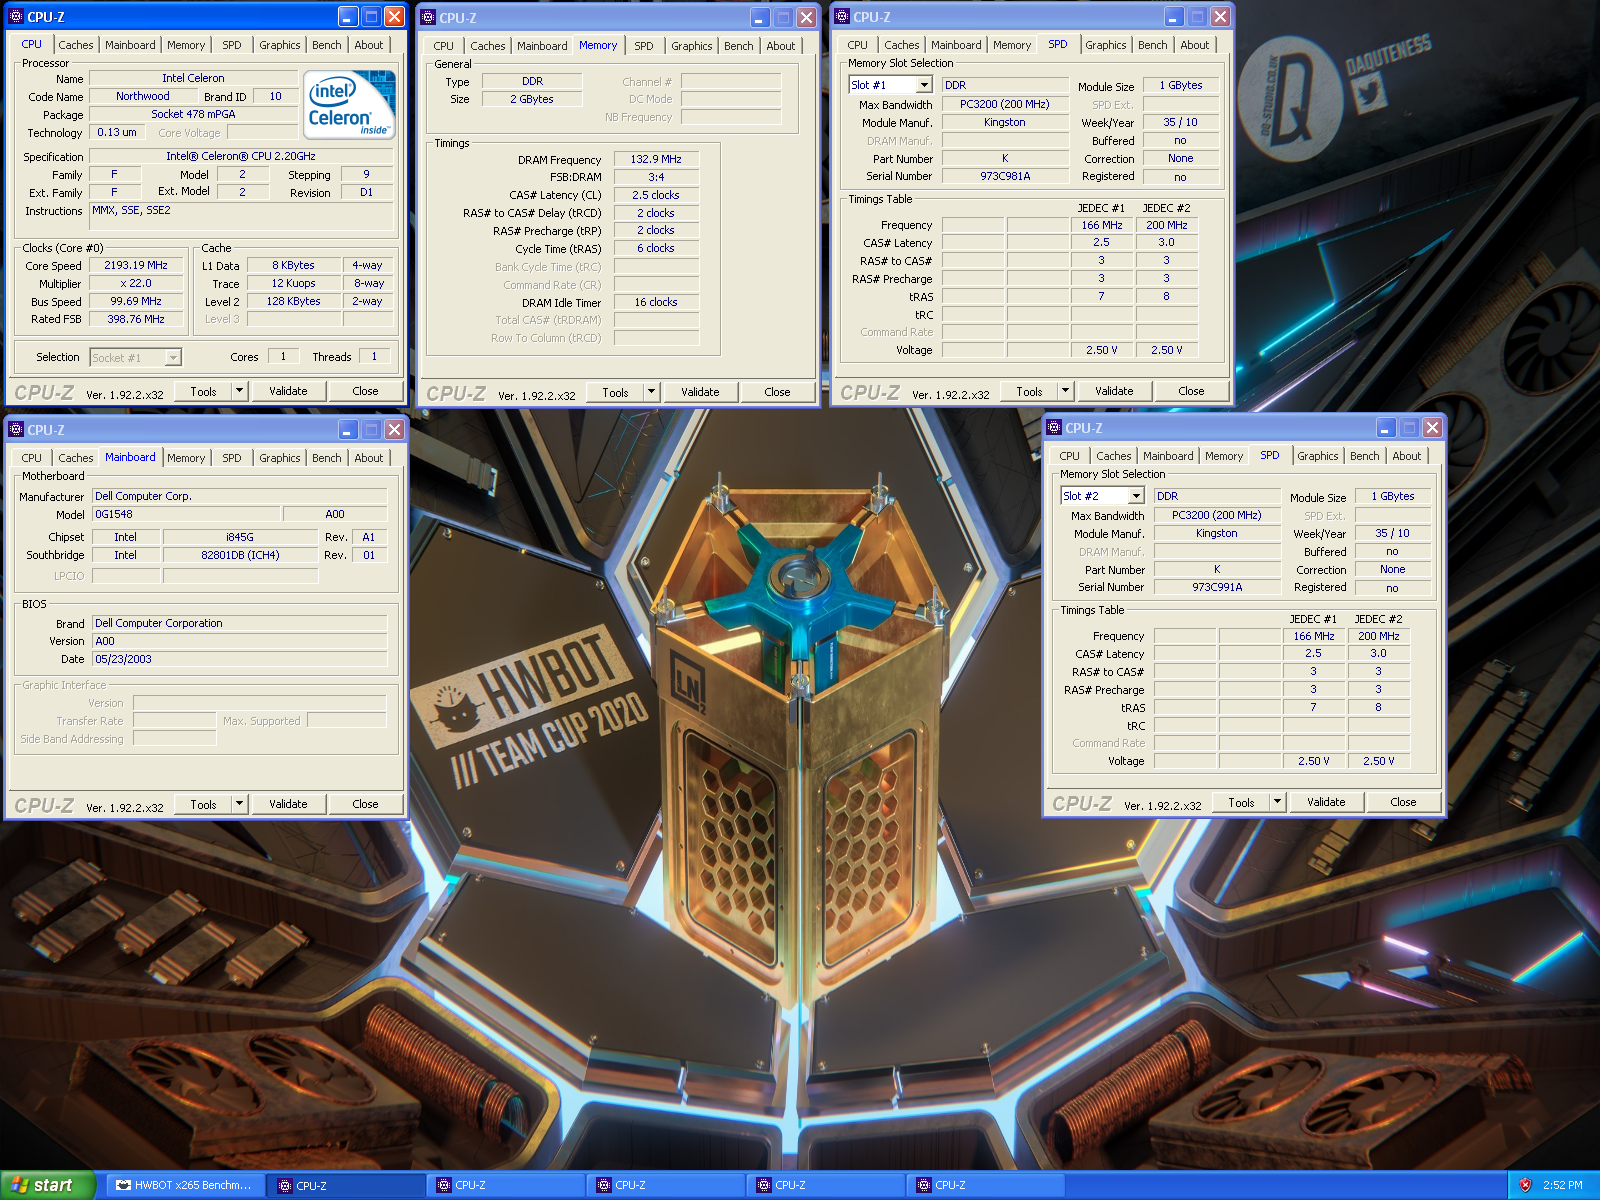1600x1200 pixels.
Task: Switch to HWBOT x265 Benchmark taskbar item
Action: [x=186, y=1185]
